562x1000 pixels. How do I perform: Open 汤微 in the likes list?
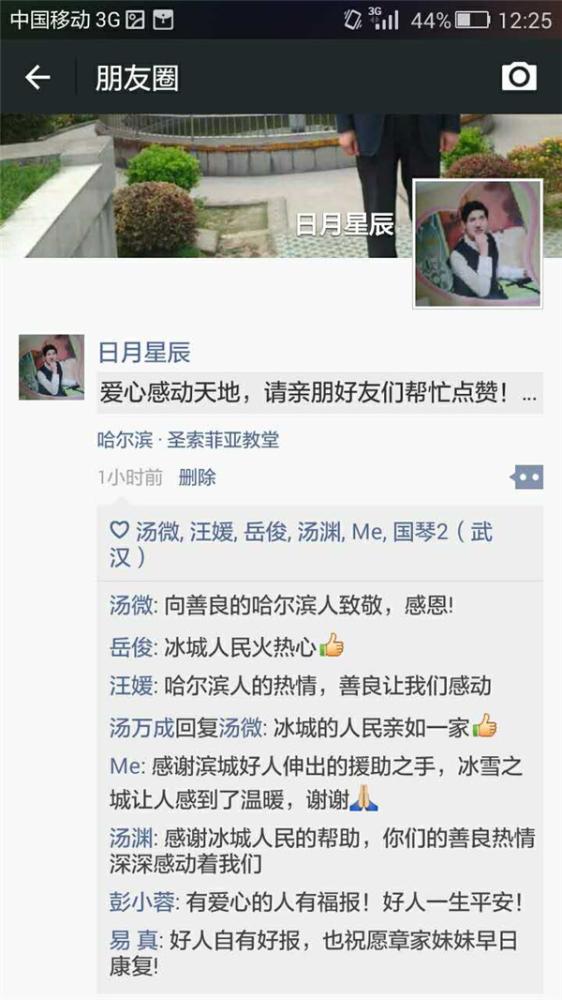click(x=157, y=531)
